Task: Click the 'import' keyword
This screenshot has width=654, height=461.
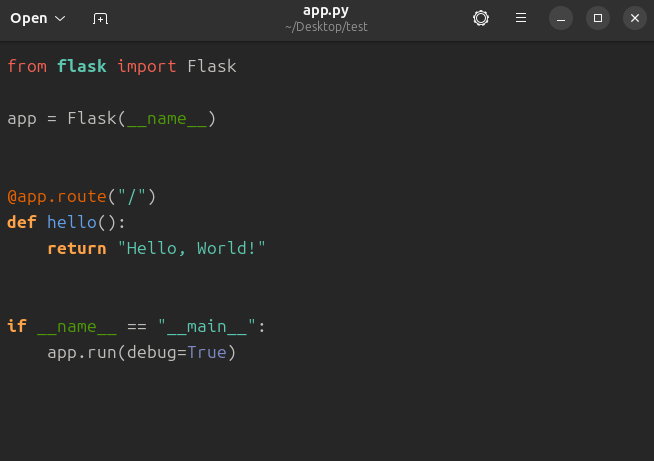Action: 147,66
